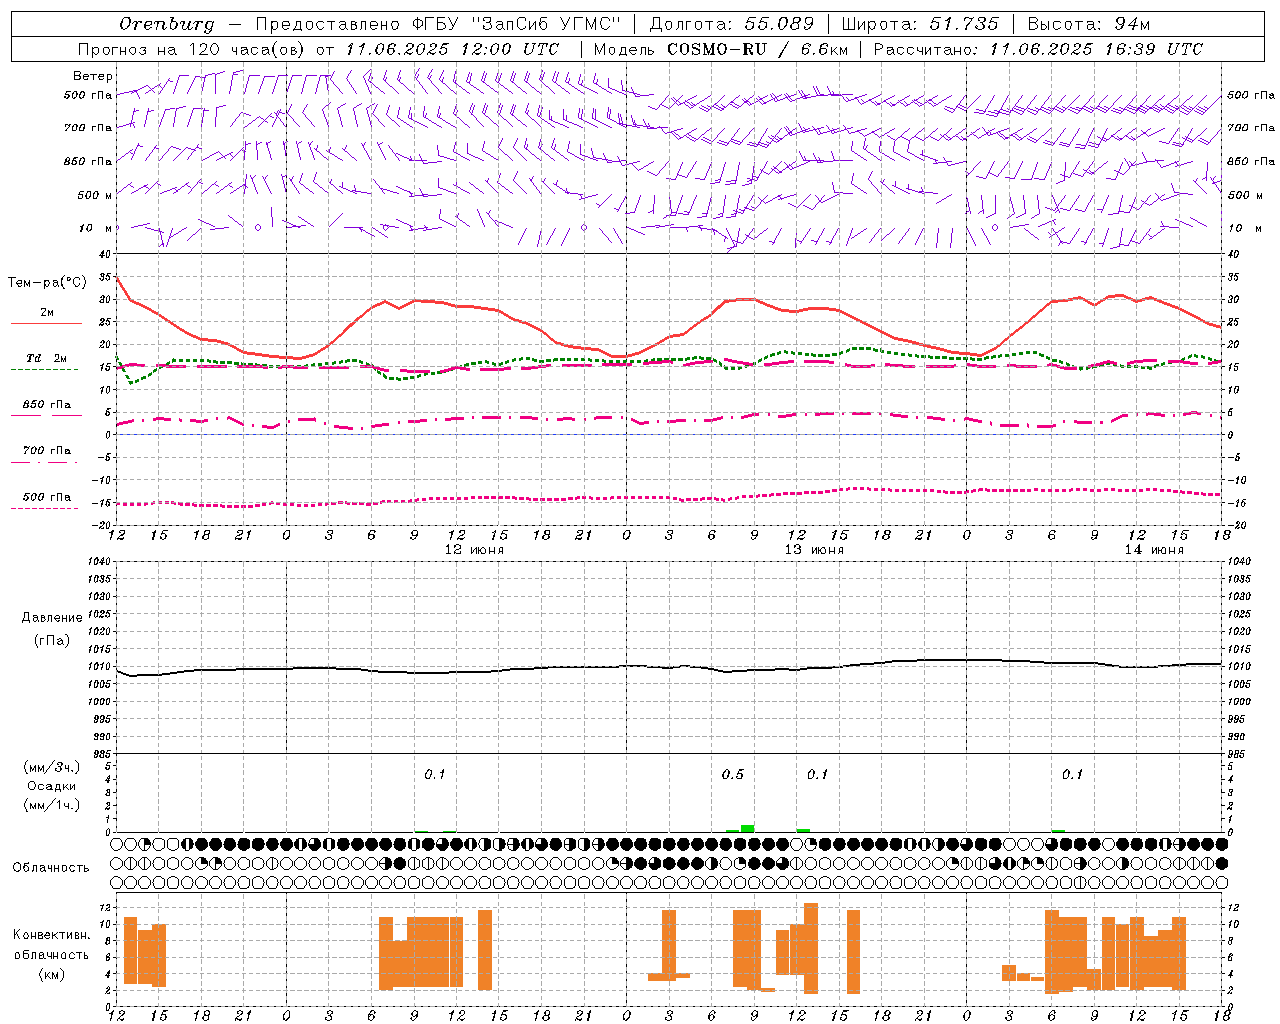Click the 'Orenburg' station title
This screenshot has height=1024, width=1280.
coord(167,24)
